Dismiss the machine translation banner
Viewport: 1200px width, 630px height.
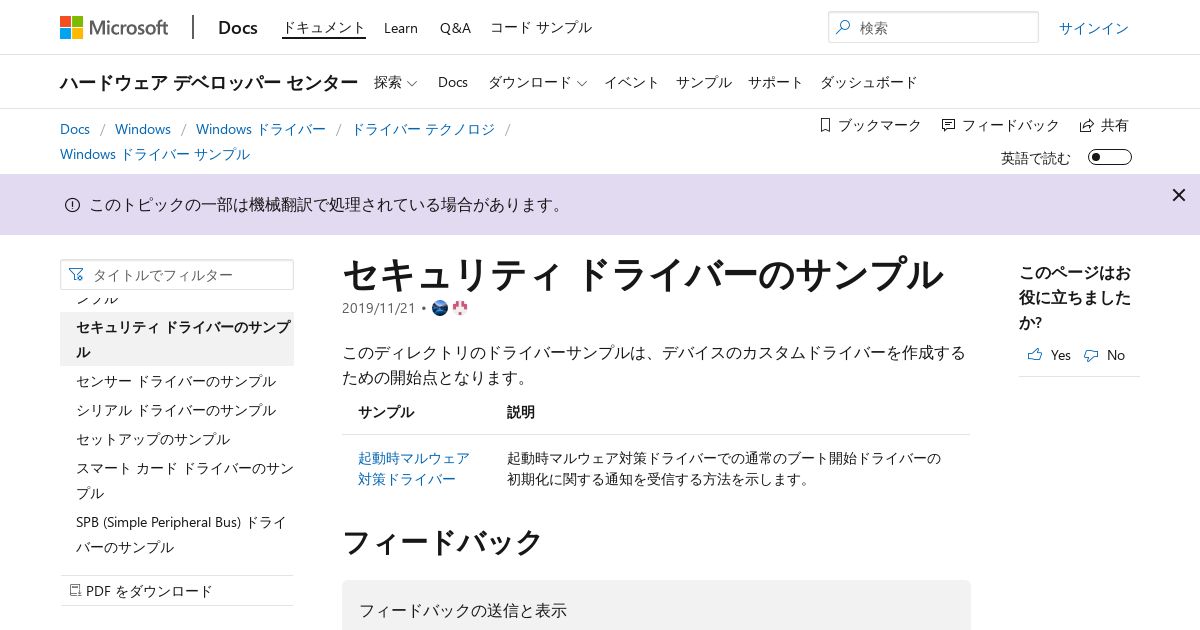1179,195
